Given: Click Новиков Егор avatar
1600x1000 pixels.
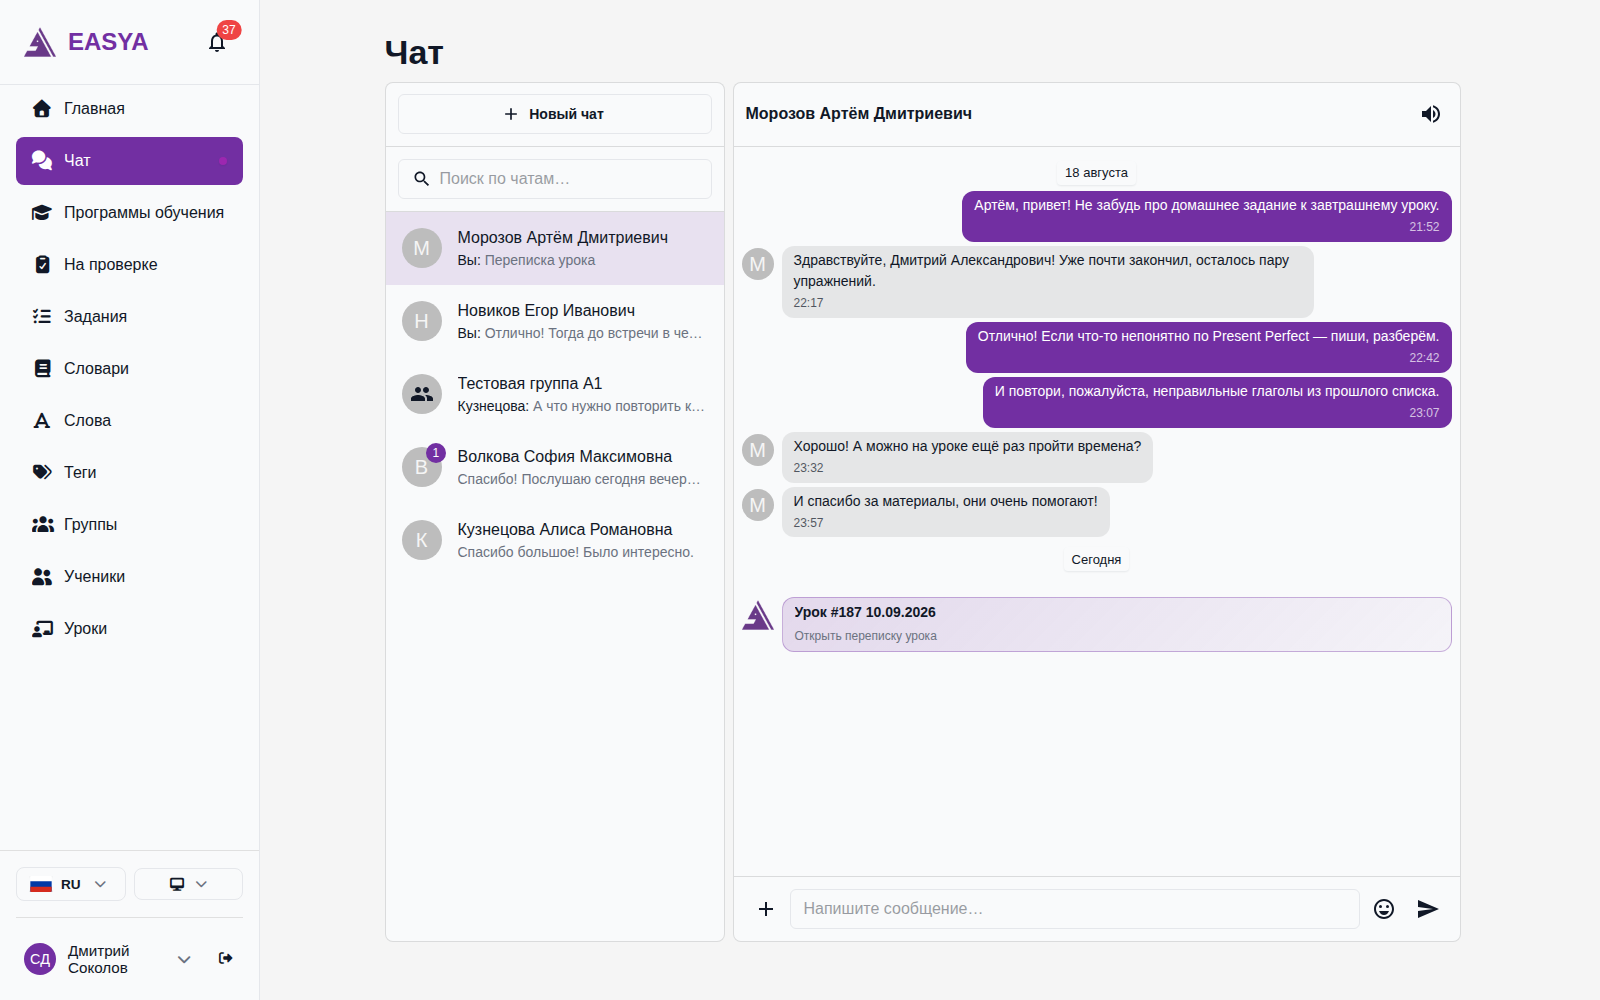Looking at the screenshot, I should pyautogui.click(x=422, y=321).
